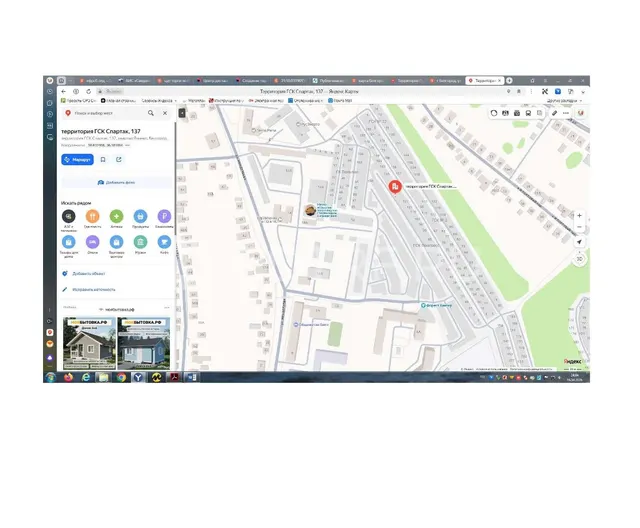Open the add-object link in the sidebar

(x=89, y=273)
